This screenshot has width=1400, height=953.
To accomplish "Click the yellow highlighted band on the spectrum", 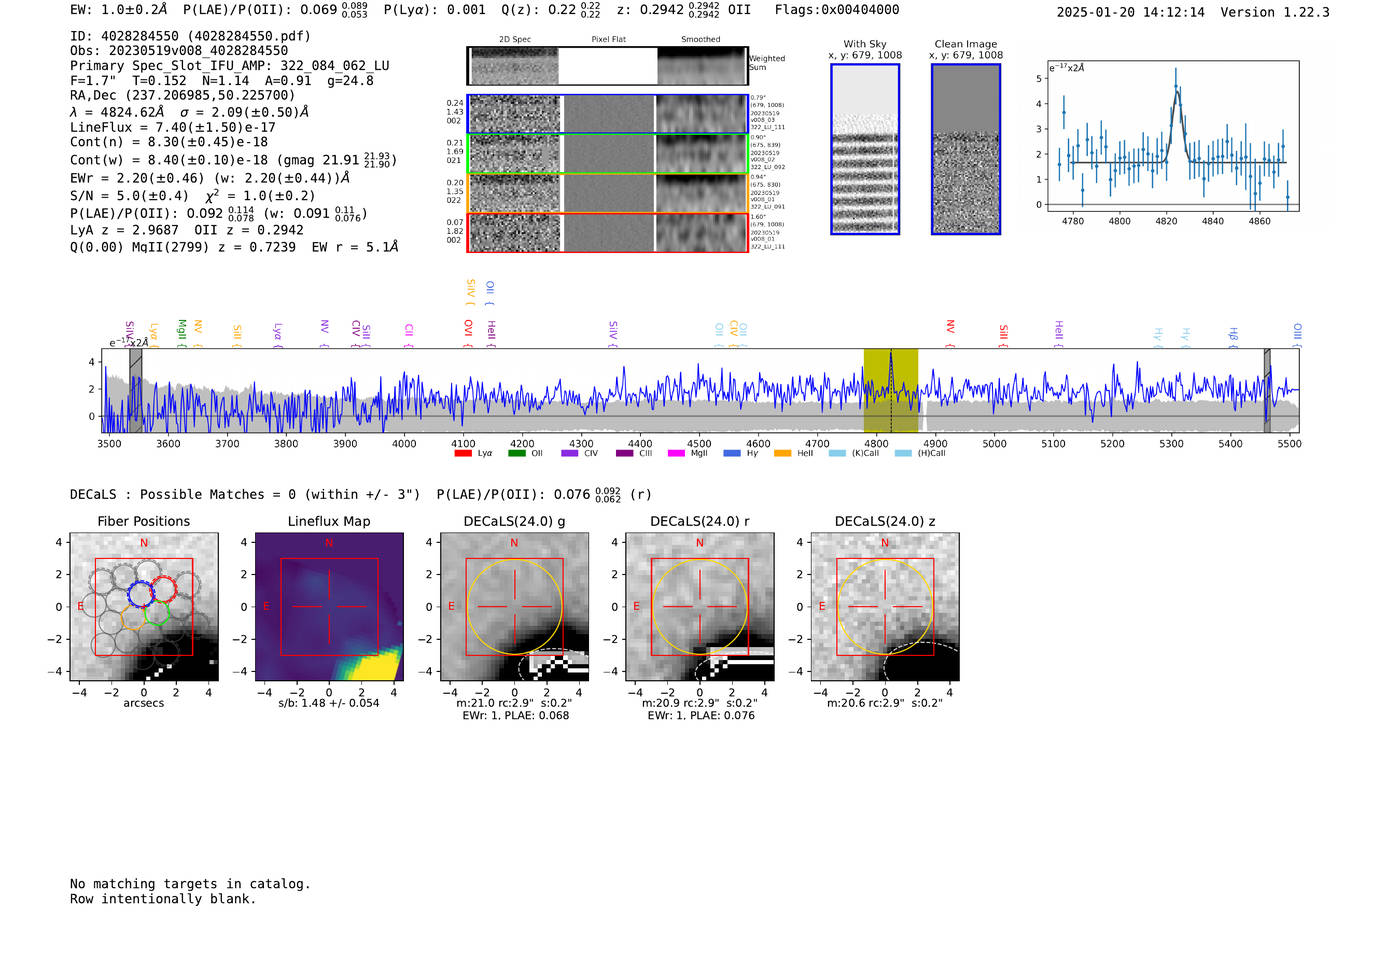I will 891,391.
